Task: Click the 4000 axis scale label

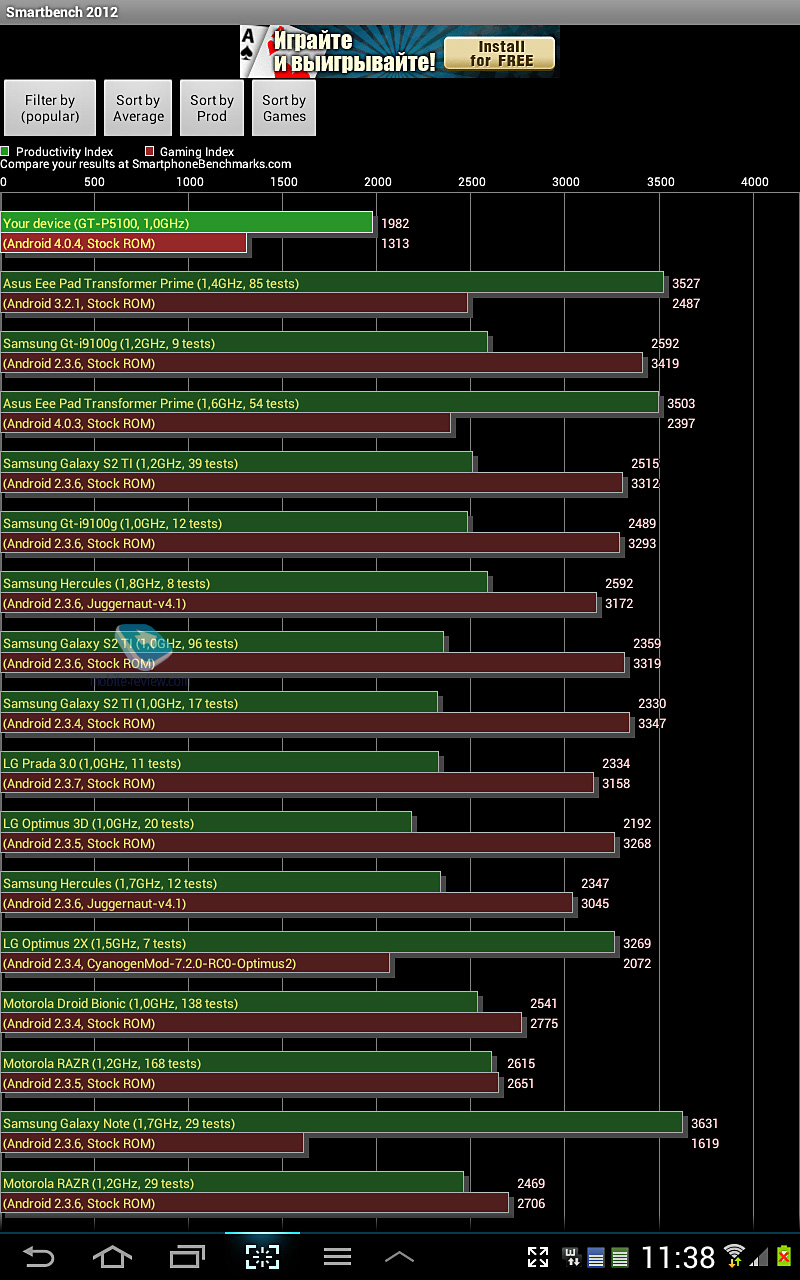Action: pyautogui.click(x=755, y=181)
